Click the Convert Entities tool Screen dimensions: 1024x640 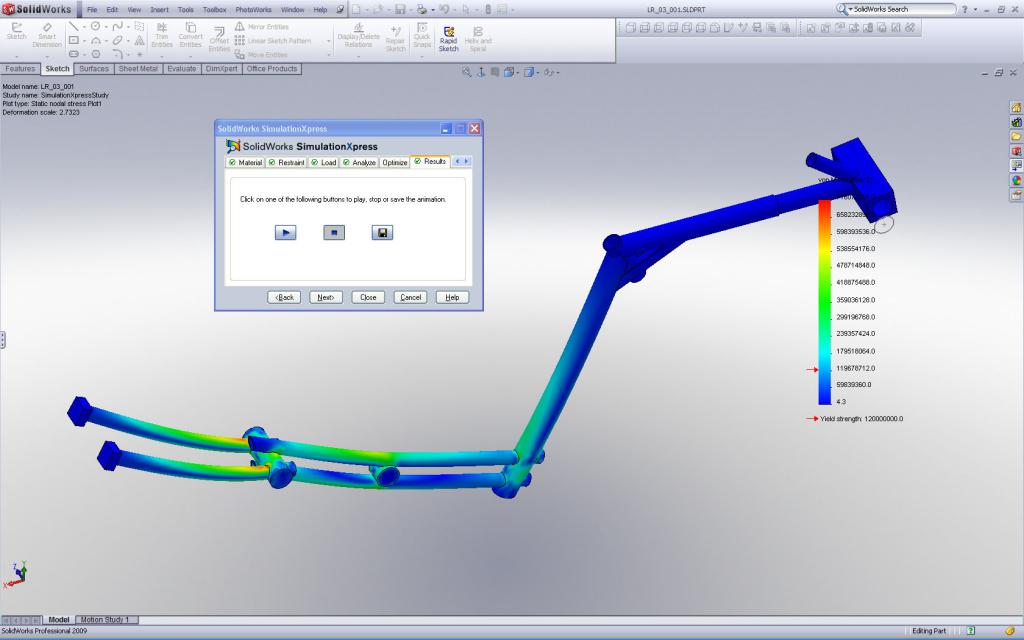click(191, 36)
